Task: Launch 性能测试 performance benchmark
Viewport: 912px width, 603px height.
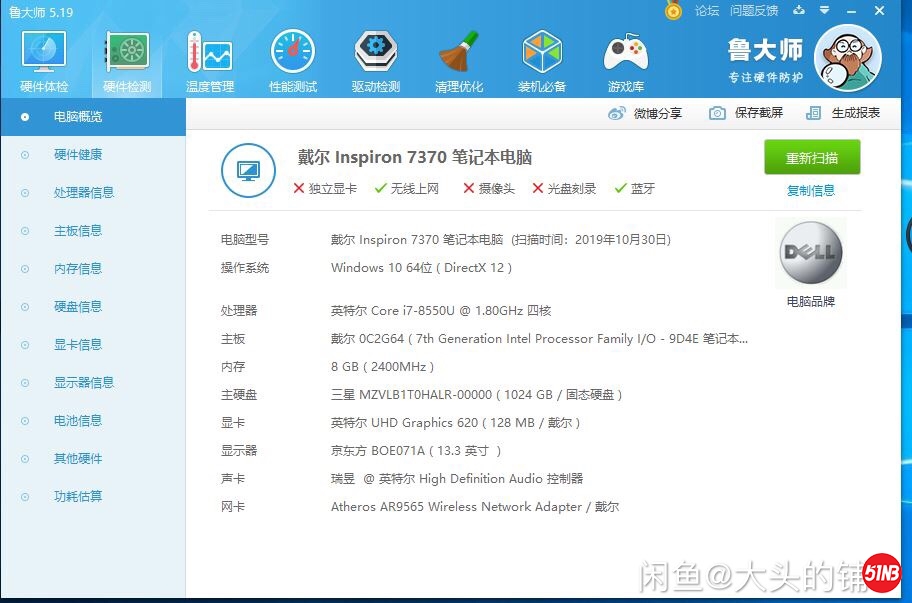Action: click(293, 60)
